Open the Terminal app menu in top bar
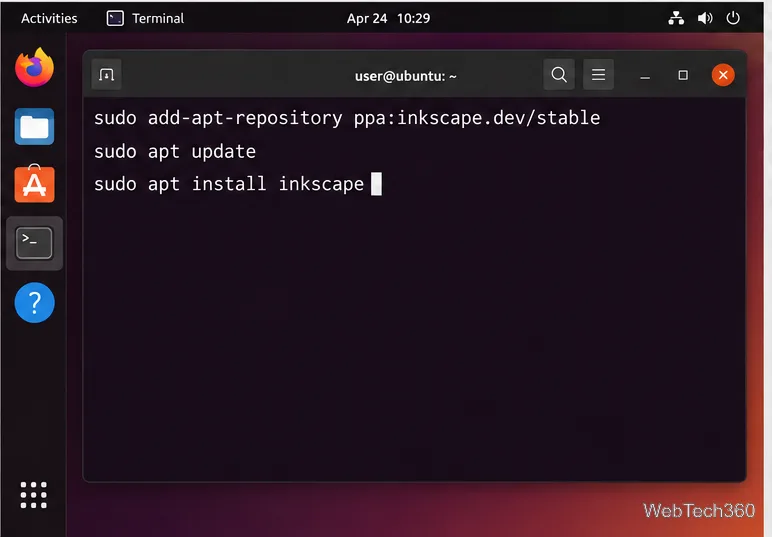 tap(145, 18)
